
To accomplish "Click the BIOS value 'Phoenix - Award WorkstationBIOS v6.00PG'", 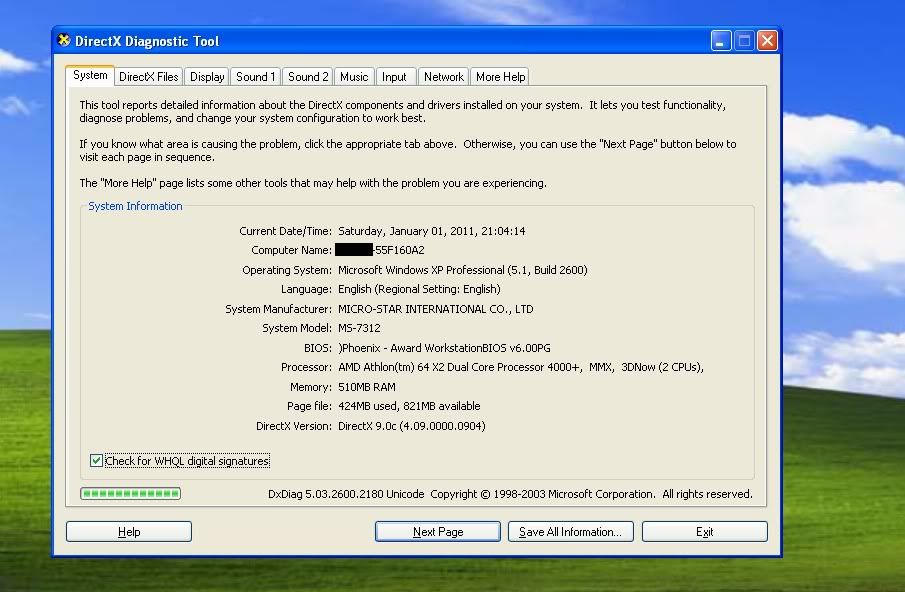I will pyautogui.click(x=444, y=348).
